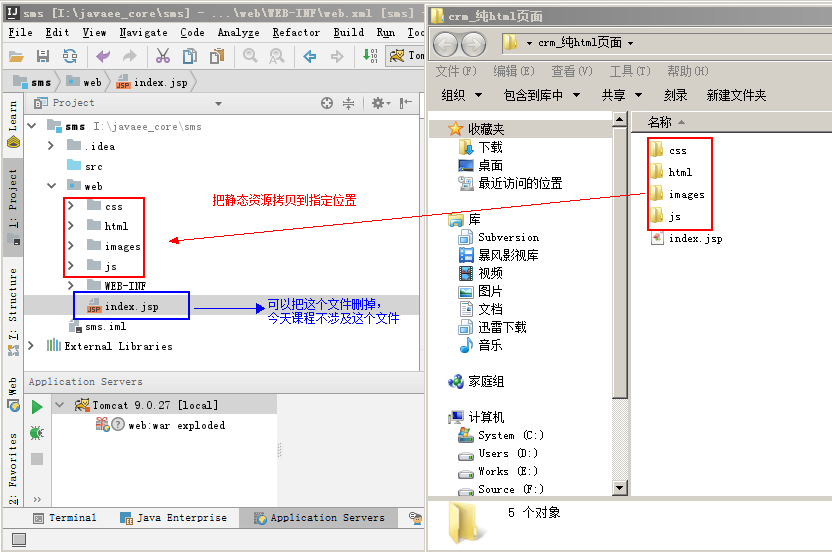Open the File menu in IntelliJ
The height and width of the screenshot is (552, 832).
pos(20,32)
